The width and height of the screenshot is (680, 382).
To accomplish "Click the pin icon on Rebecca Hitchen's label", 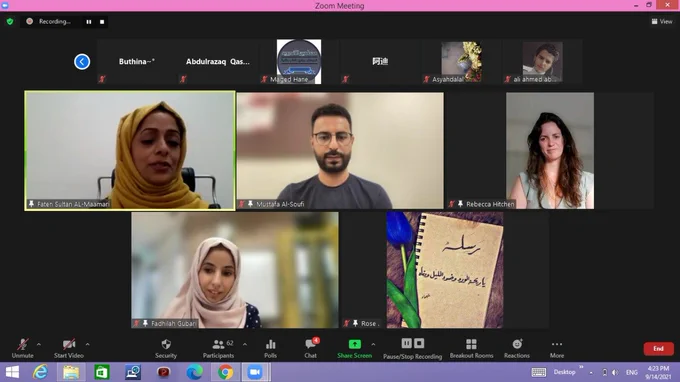I will point(460,204).
